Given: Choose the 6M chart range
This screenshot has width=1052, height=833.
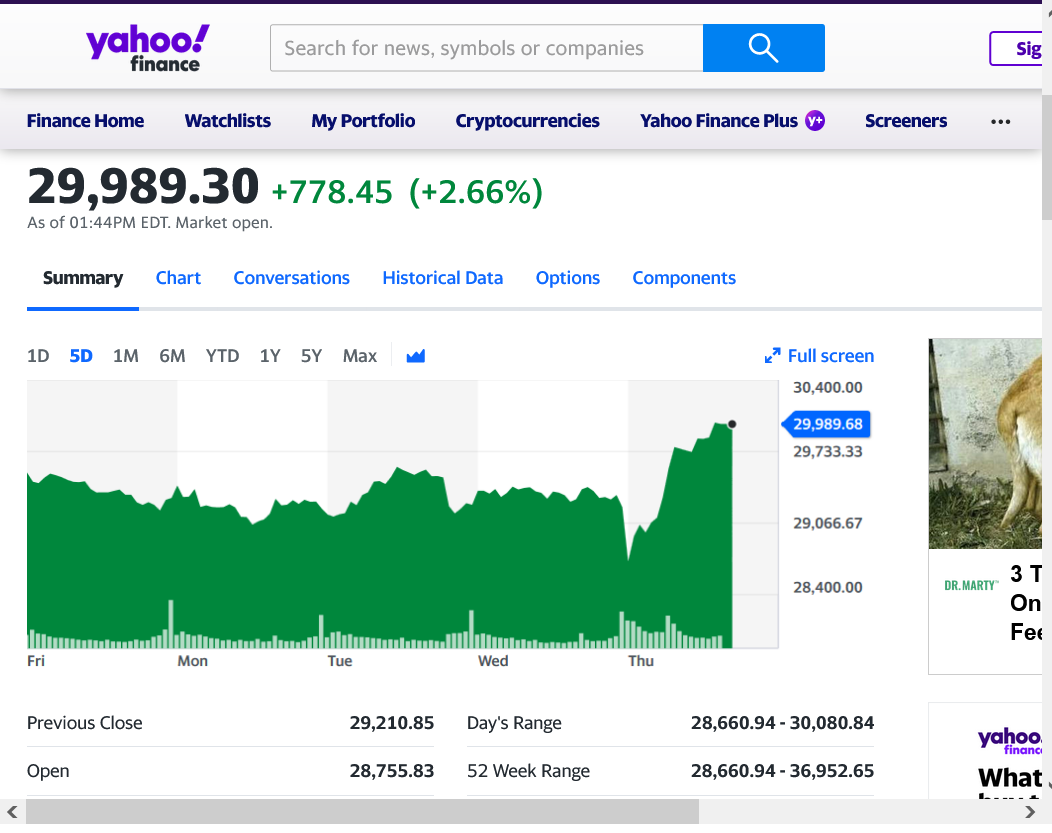Looking at the screenshot, I should pyautogui.click(x=172, y=355).
